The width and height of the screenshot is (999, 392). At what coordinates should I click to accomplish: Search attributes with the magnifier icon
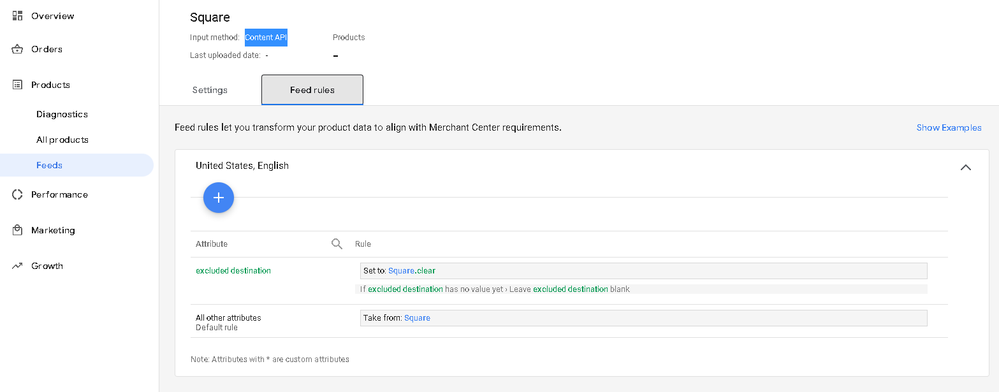tap(337, 243)
